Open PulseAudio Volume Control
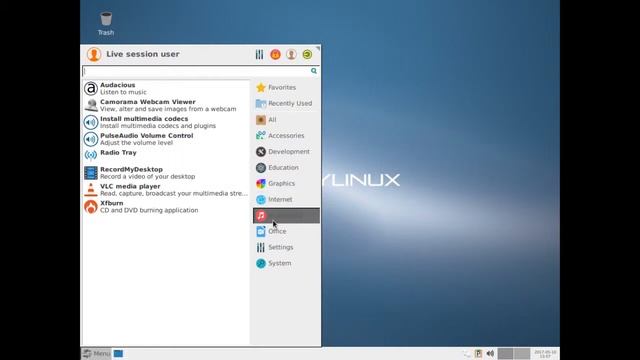This screenshot has width=640, height=360. (x=166, y=139)
